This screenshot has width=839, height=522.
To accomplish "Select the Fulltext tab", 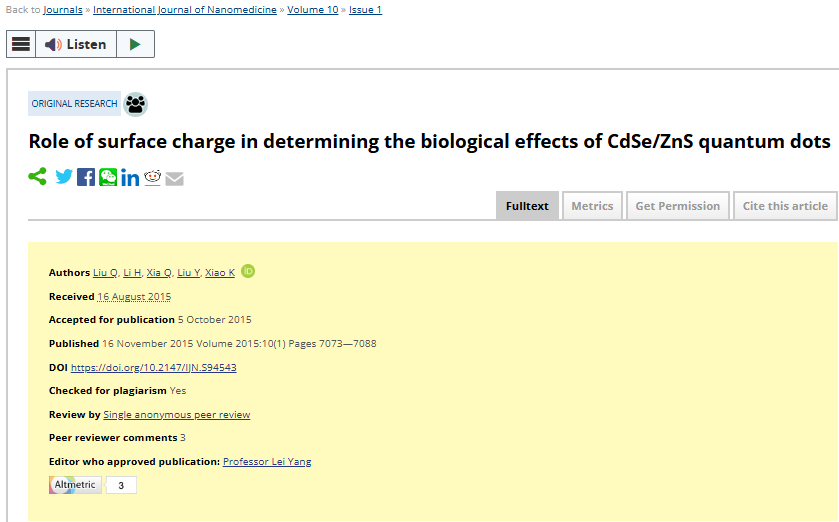I will pyautogui.click(x=527, y=206).
